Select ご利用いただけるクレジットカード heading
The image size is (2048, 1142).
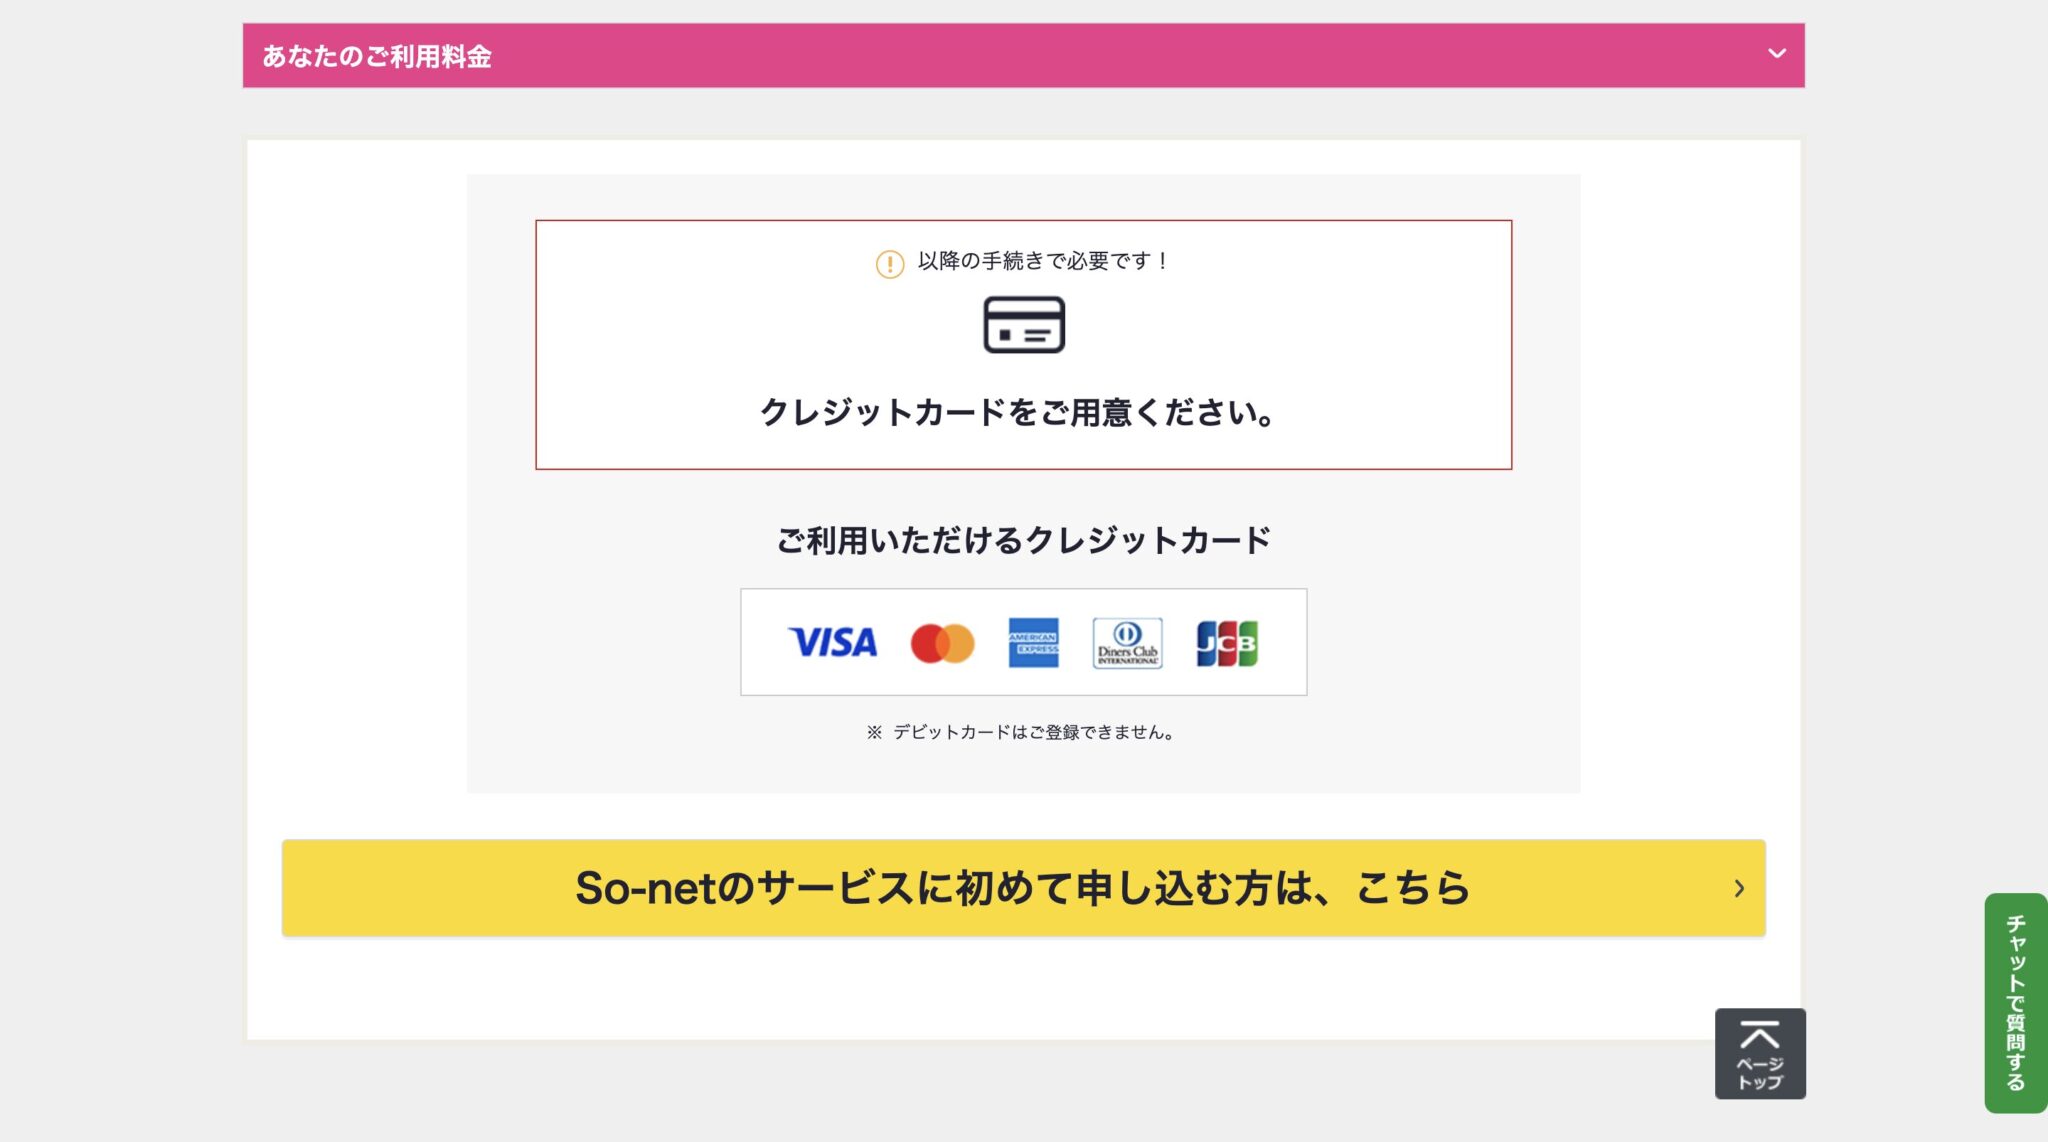coord(1023,539)
